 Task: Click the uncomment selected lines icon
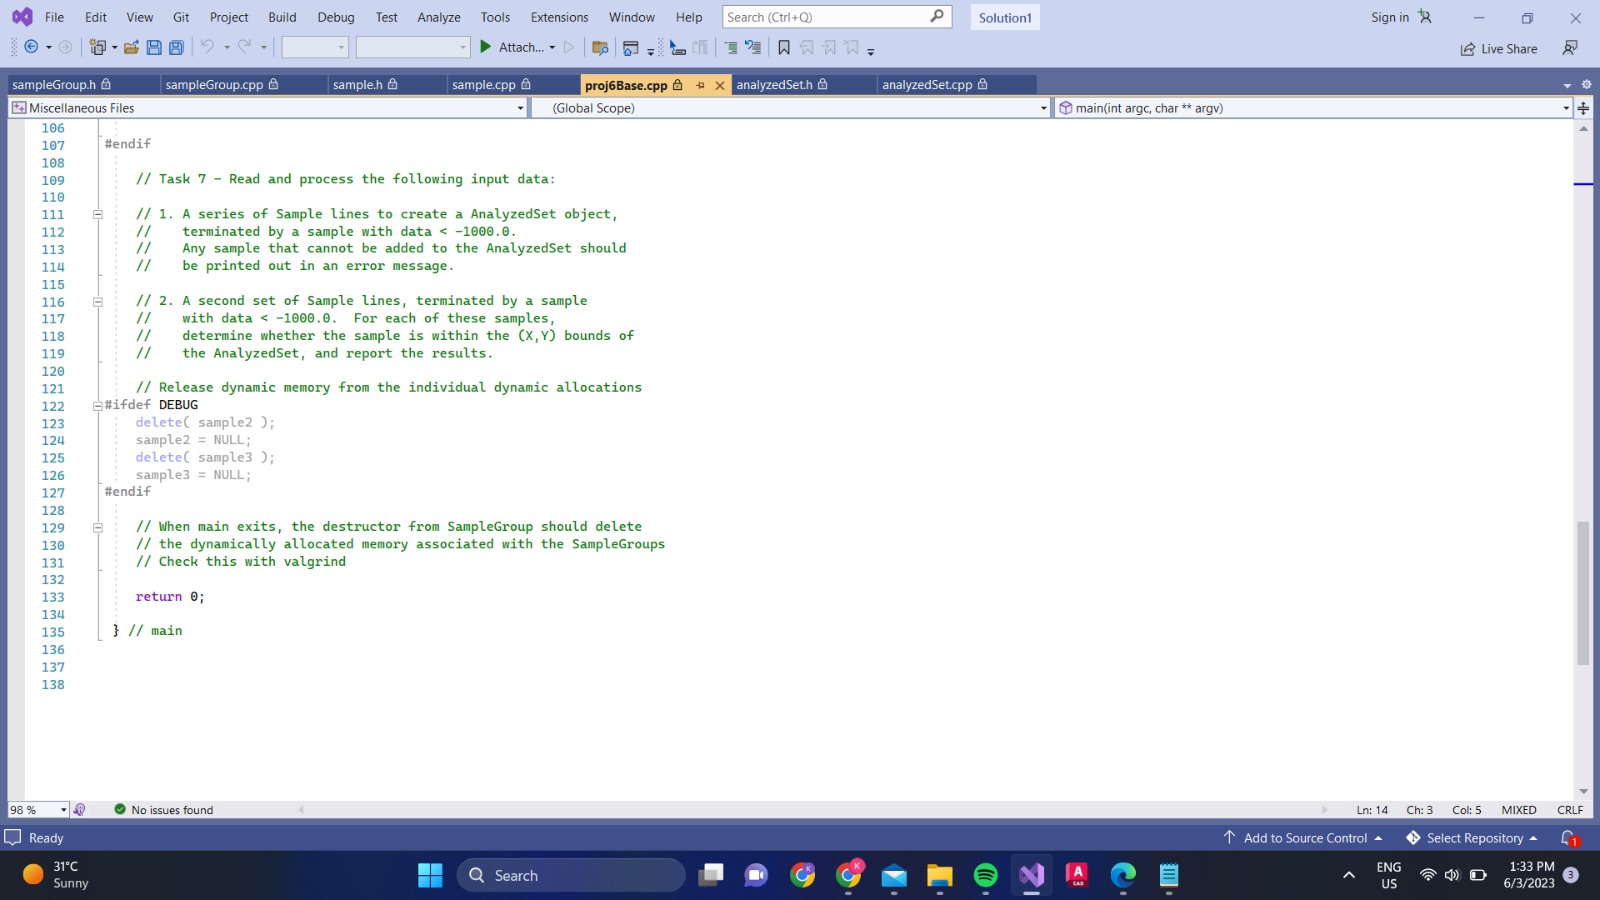tap(753, 48)
